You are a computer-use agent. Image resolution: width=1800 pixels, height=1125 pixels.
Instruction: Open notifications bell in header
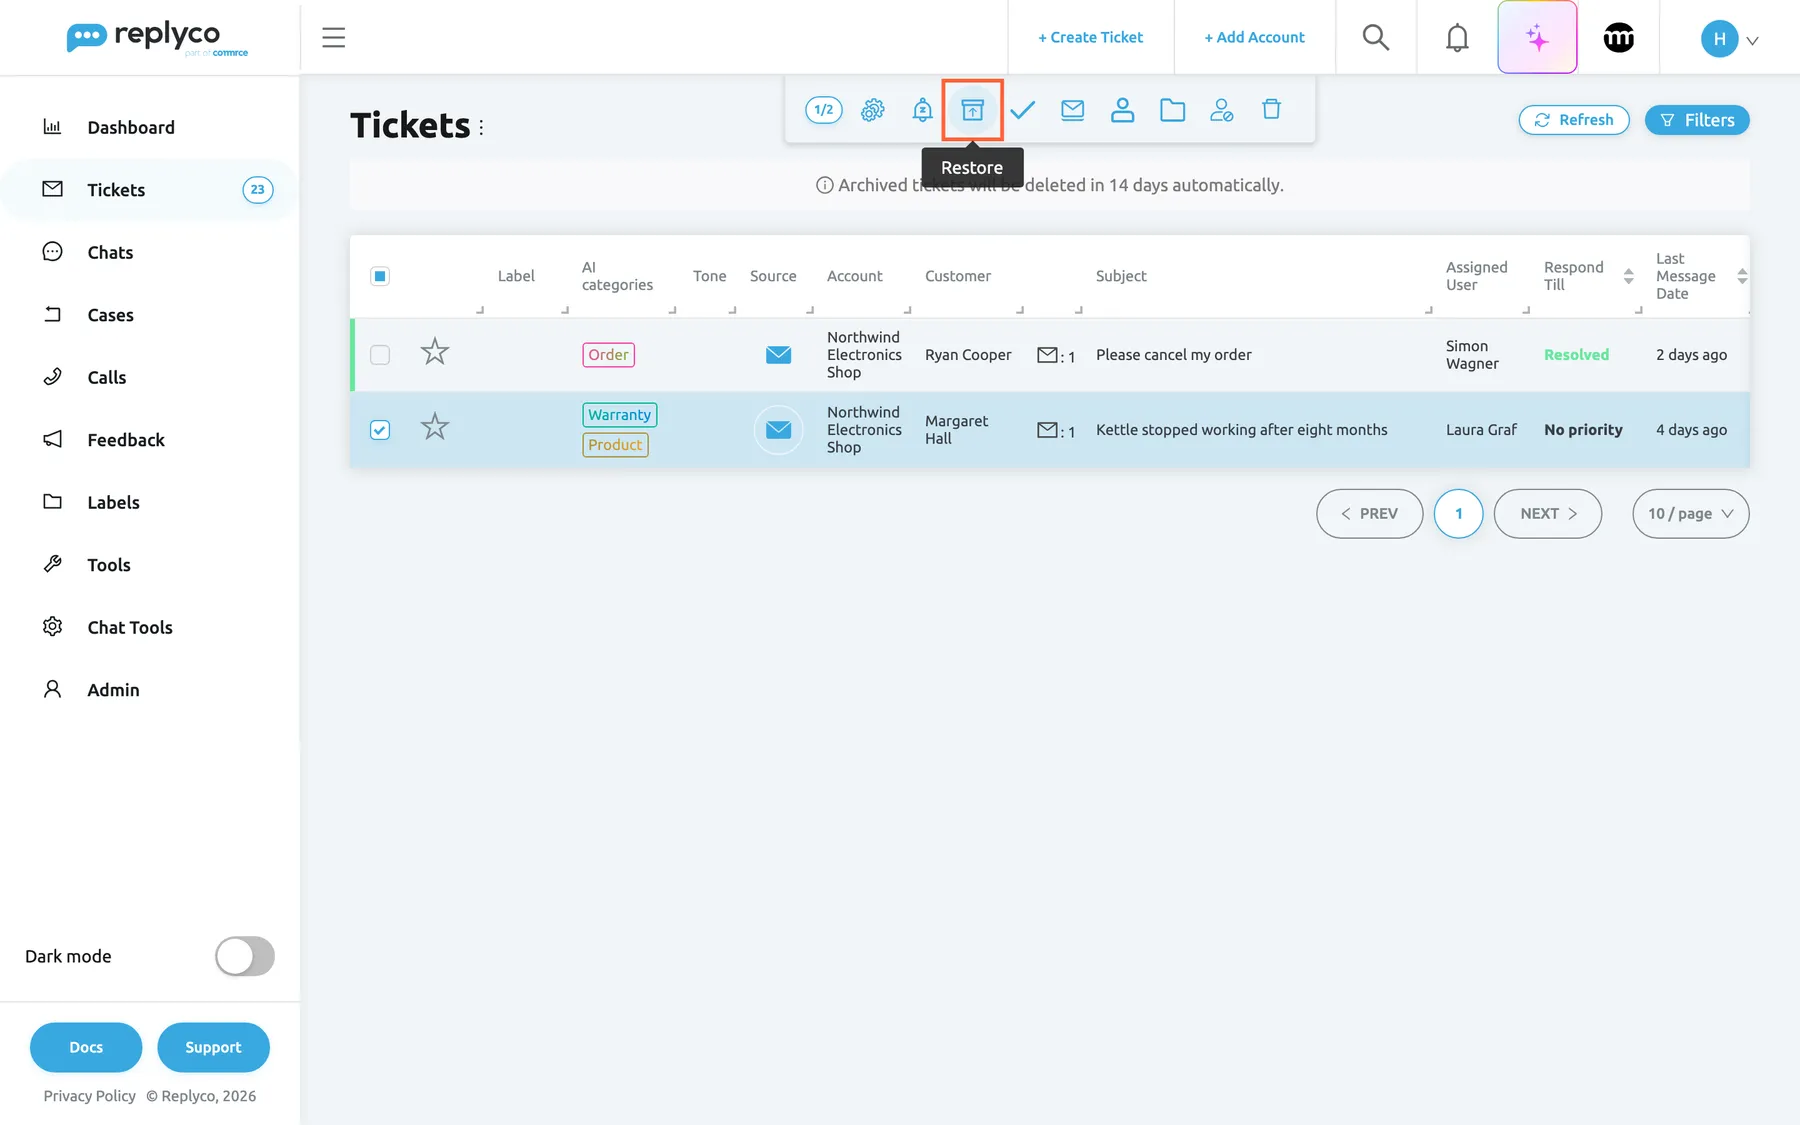[x=1457, y=37]
